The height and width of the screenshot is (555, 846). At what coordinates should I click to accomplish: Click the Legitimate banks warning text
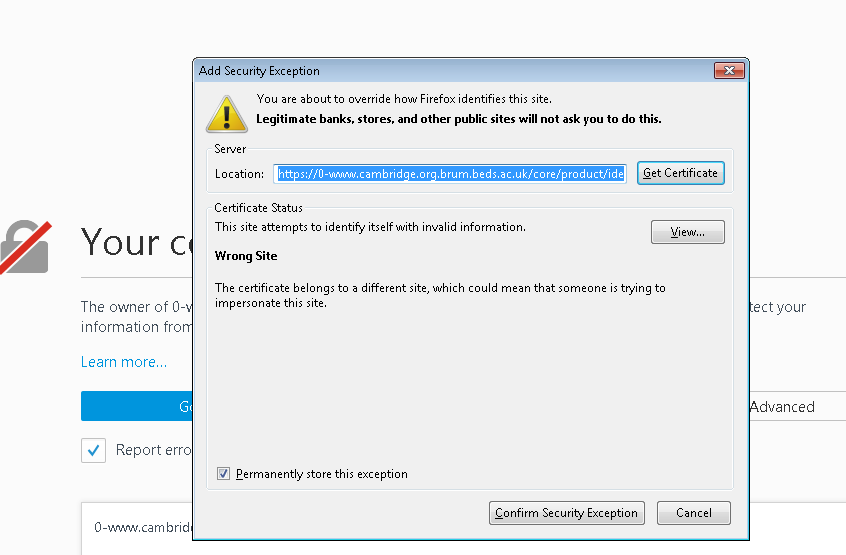click(458, 119)
